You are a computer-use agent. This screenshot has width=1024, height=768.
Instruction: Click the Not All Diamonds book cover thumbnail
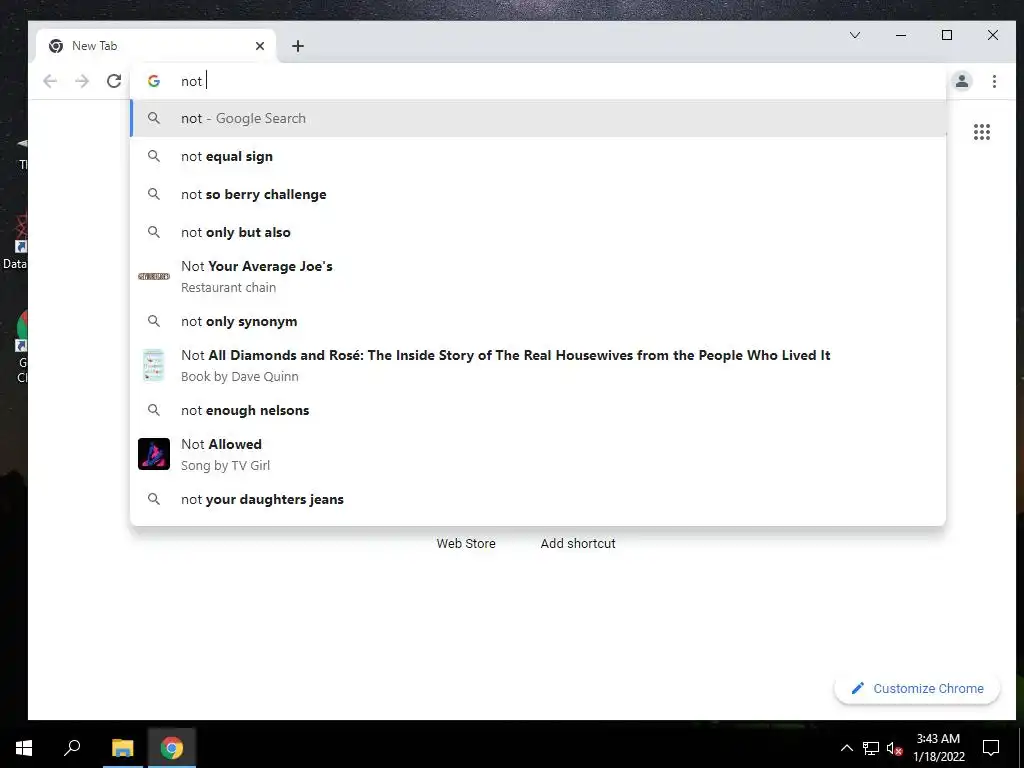pos(153,365)
